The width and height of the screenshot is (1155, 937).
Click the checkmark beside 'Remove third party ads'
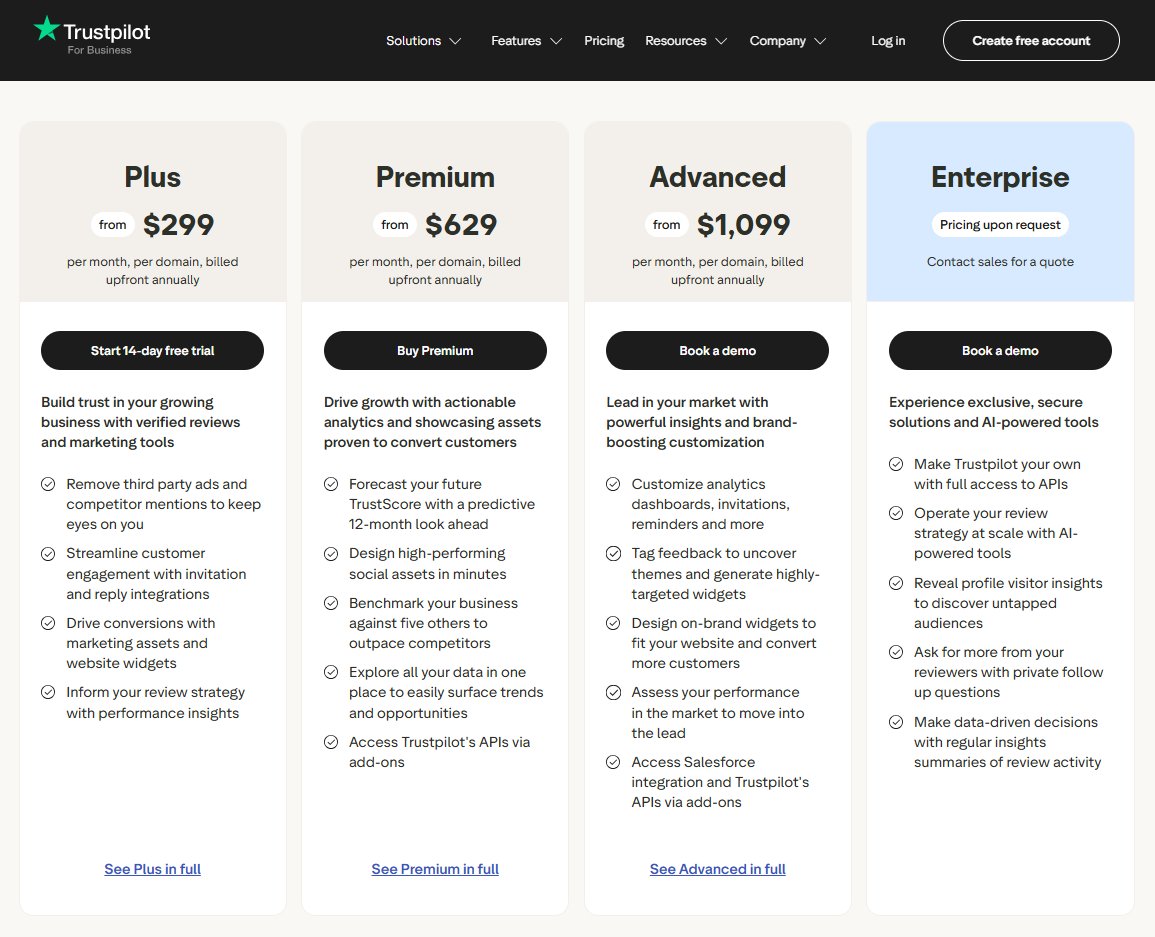coord(48,483)
